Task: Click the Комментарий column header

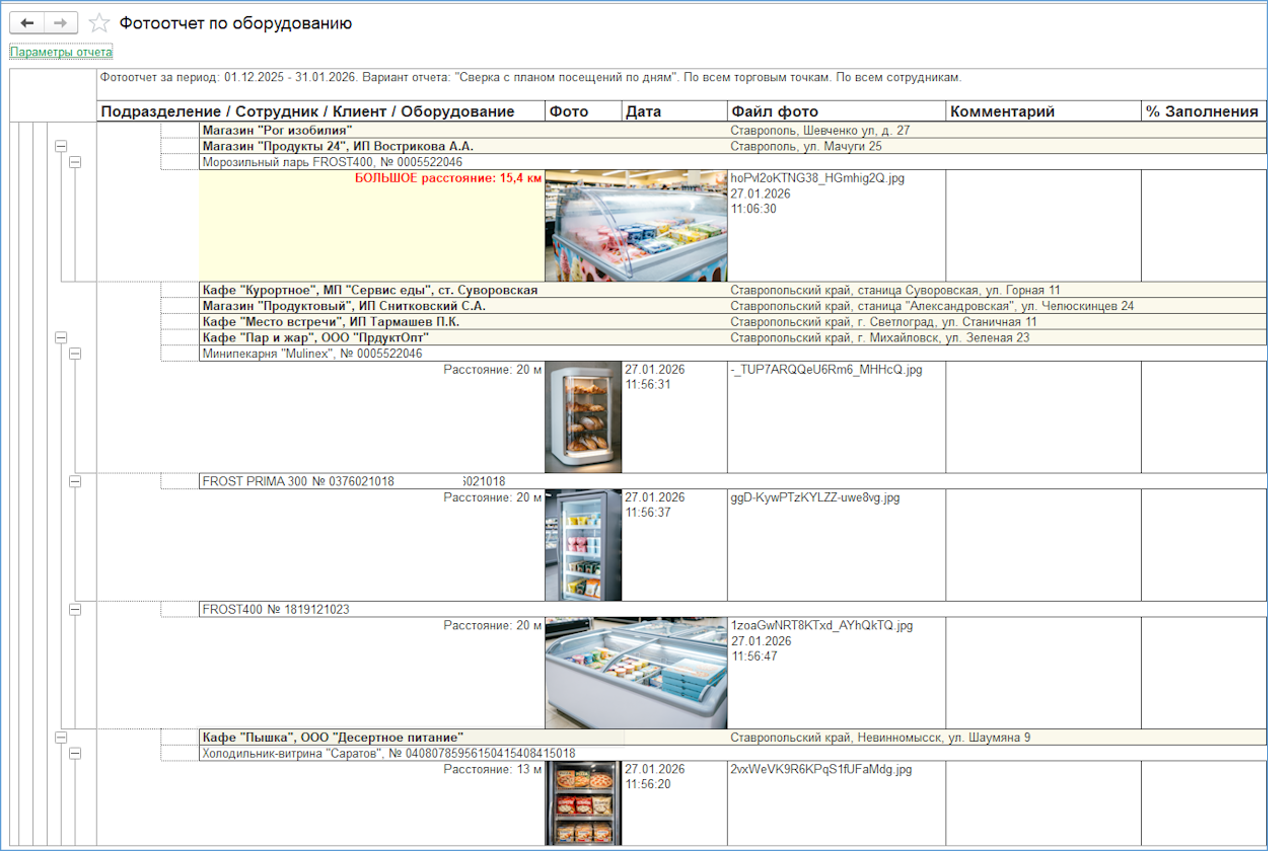Action: point(1043,111)
